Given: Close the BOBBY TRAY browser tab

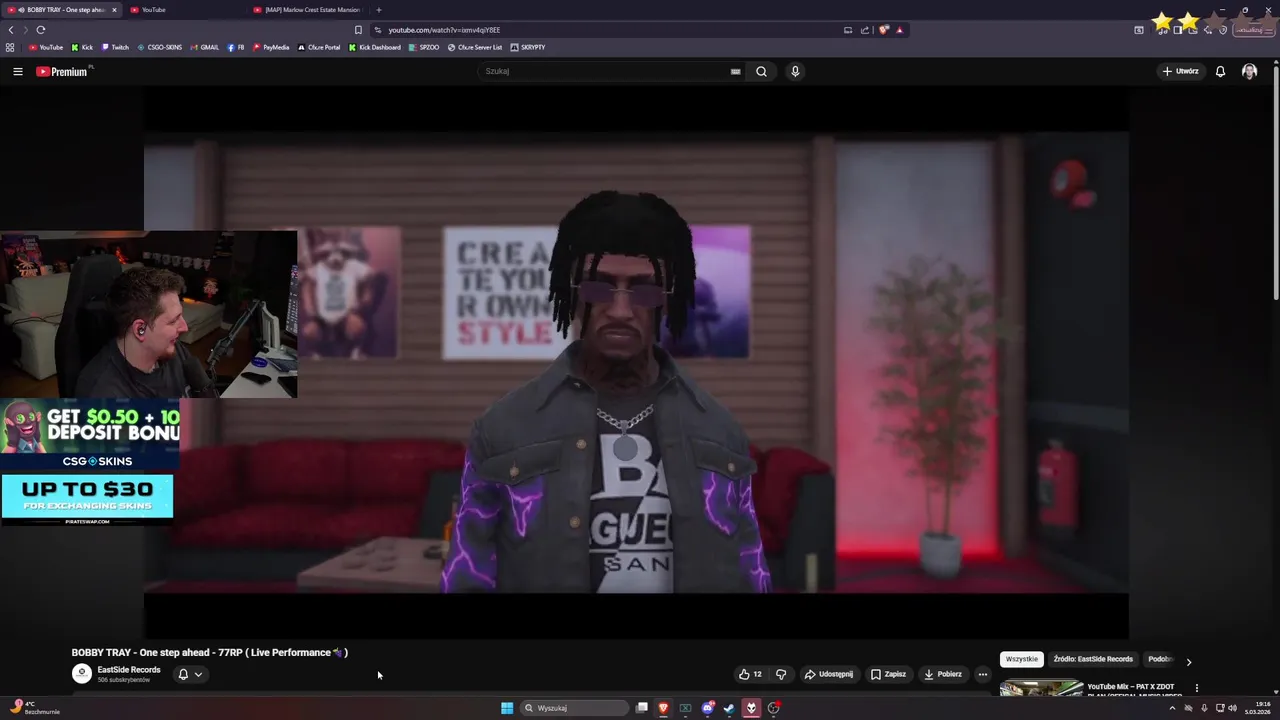Looking at the screenshot, I should tap(114, 10).
